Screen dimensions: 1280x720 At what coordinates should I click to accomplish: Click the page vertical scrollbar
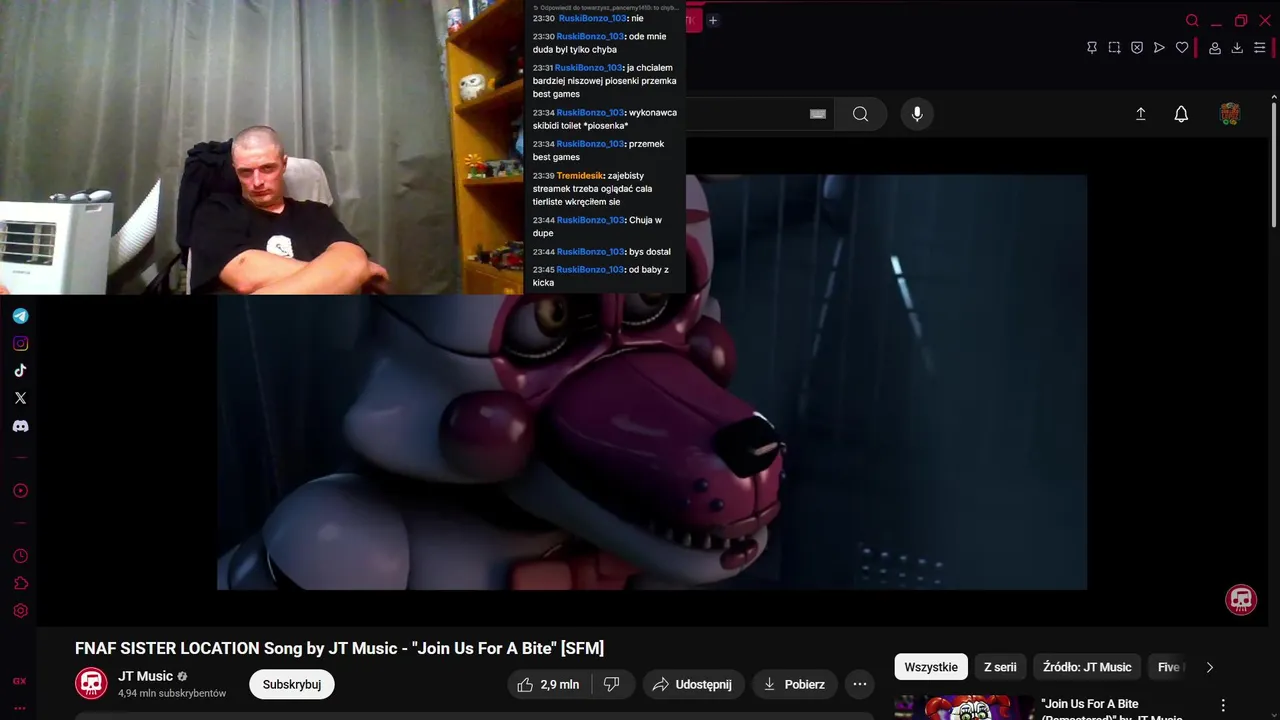click(1273, 163)
